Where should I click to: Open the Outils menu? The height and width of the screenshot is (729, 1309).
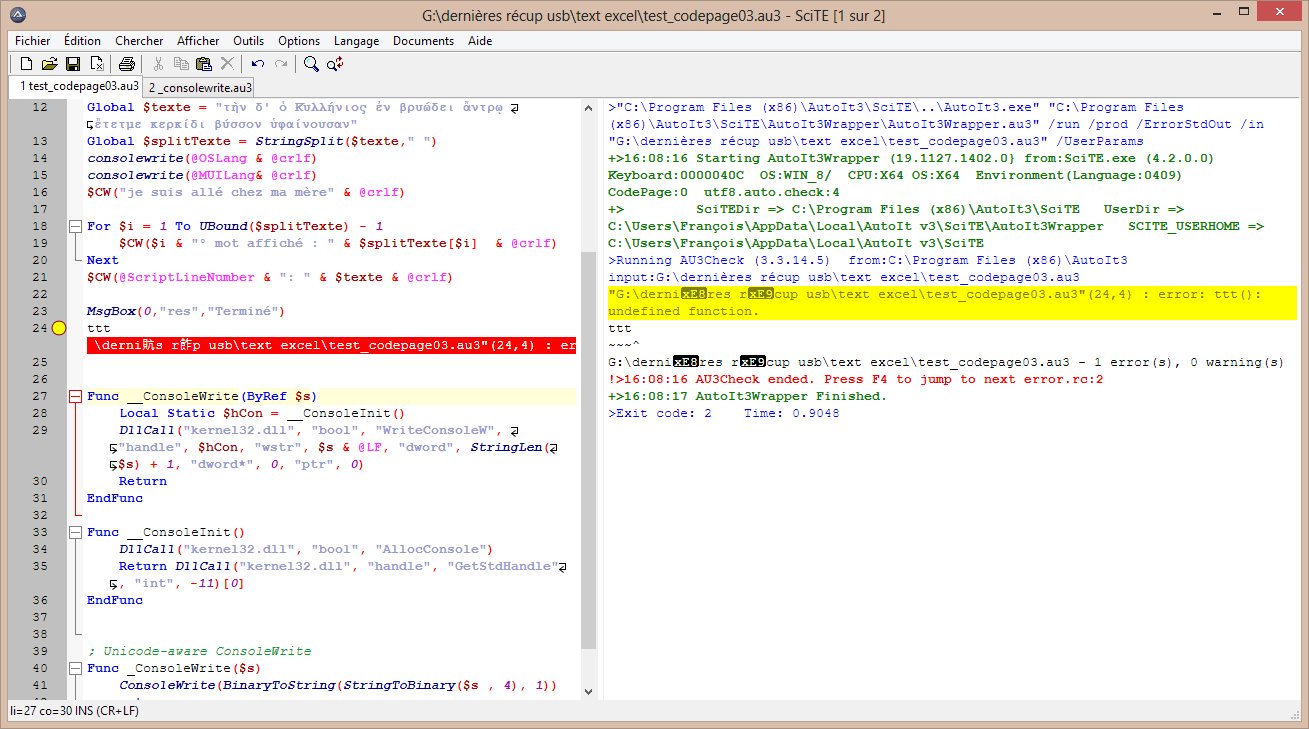pos(248,41)
